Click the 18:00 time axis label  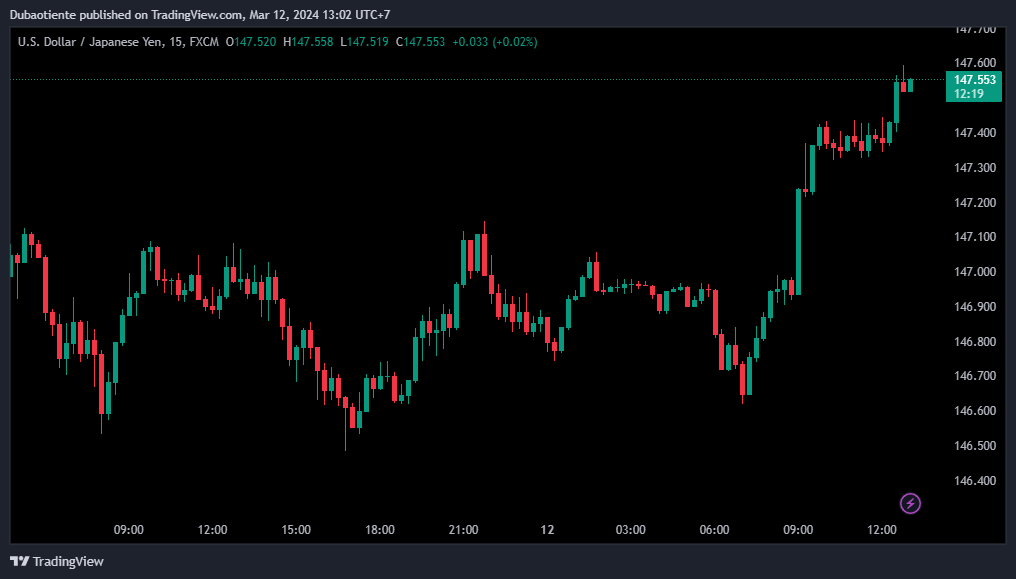click(x=380, y=530)
